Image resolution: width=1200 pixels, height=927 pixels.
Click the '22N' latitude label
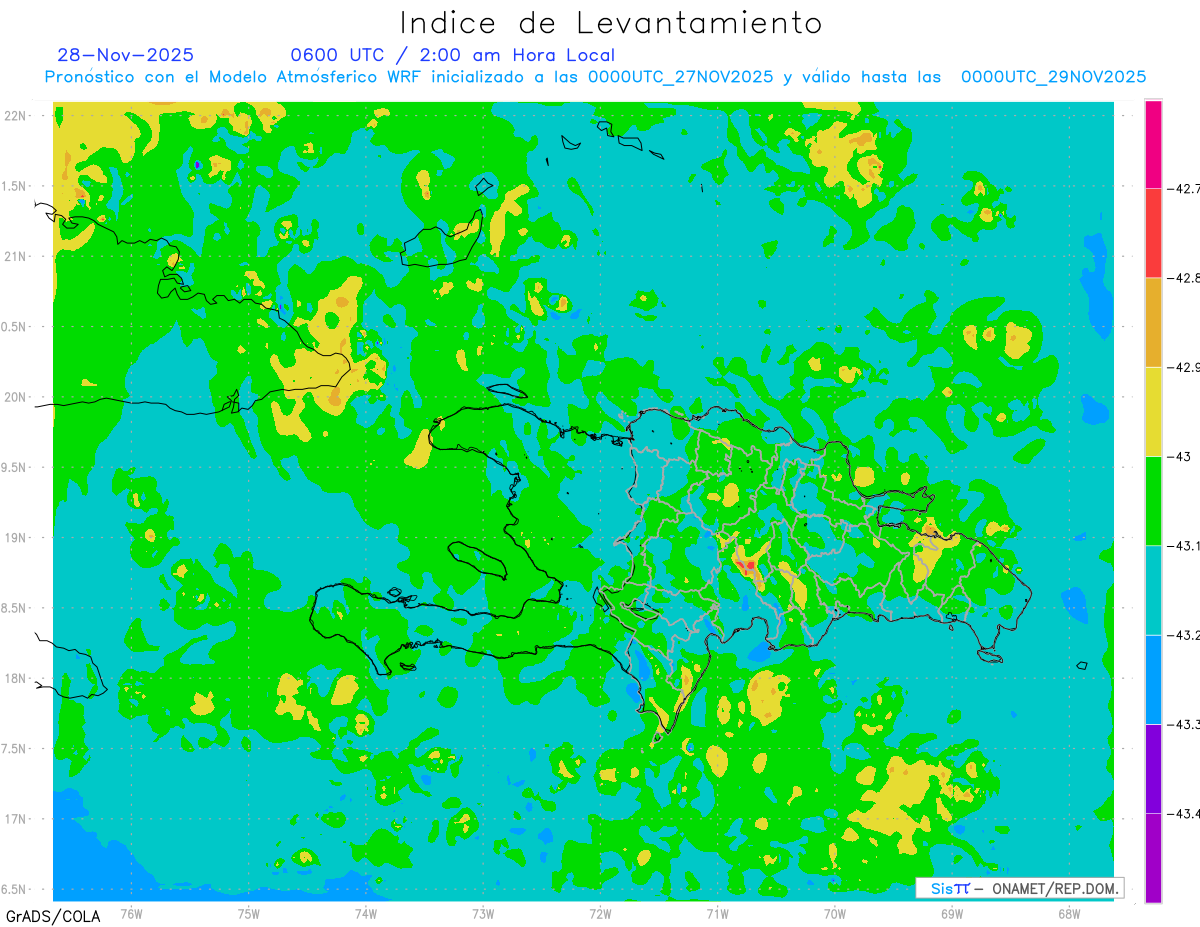(16, 116)
